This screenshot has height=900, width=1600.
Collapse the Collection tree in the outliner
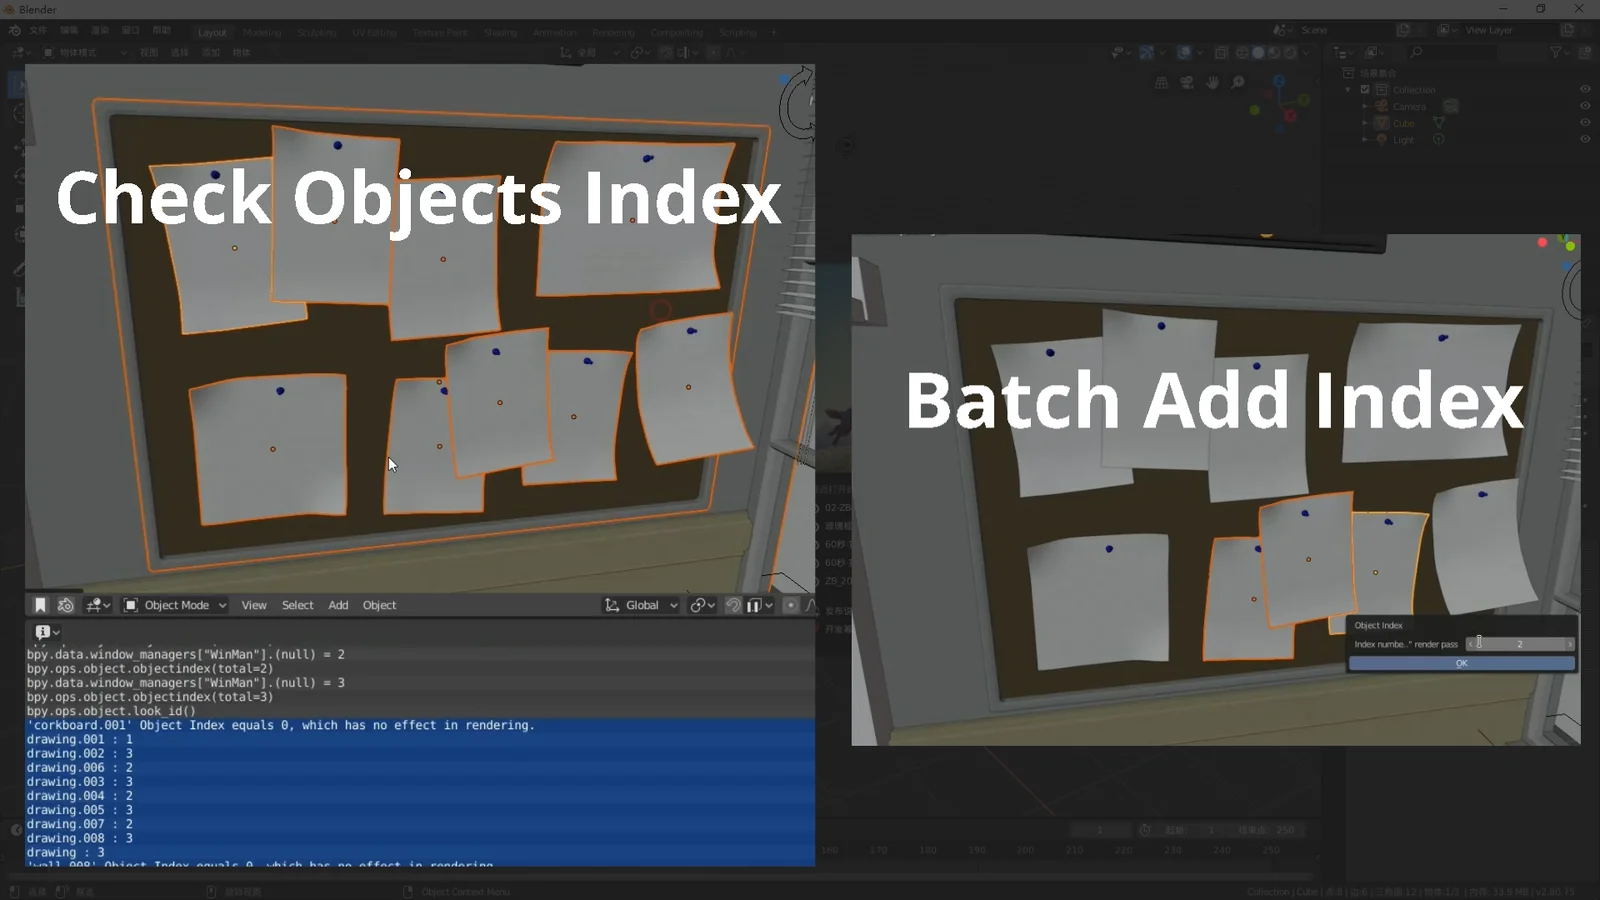pyautogui.click(x=1347, y=90)
